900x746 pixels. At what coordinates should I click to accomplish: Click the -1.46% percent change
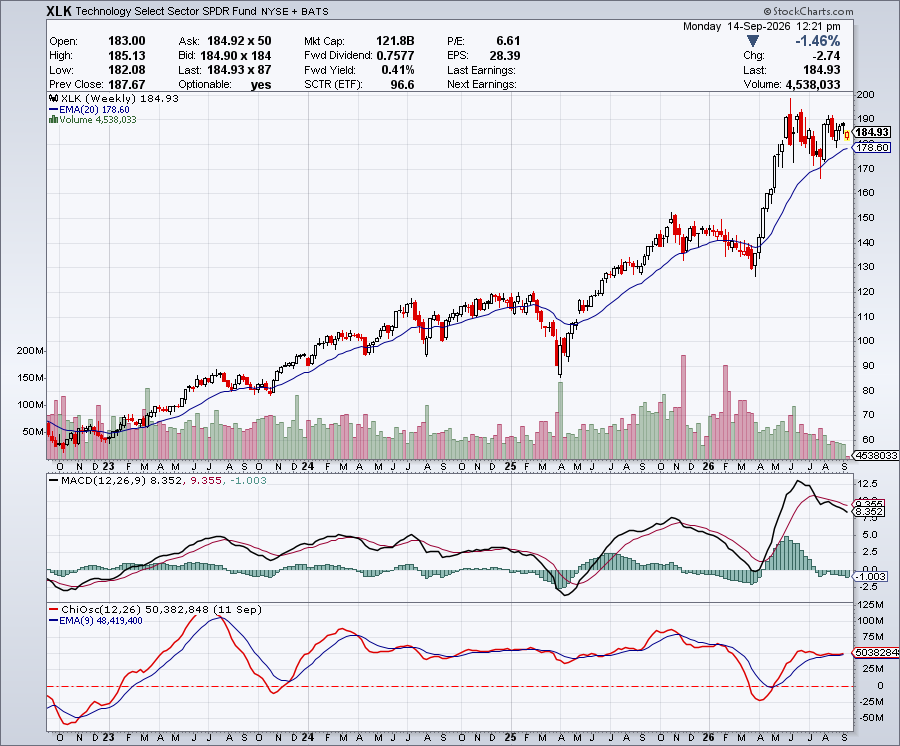coord(817,41)
